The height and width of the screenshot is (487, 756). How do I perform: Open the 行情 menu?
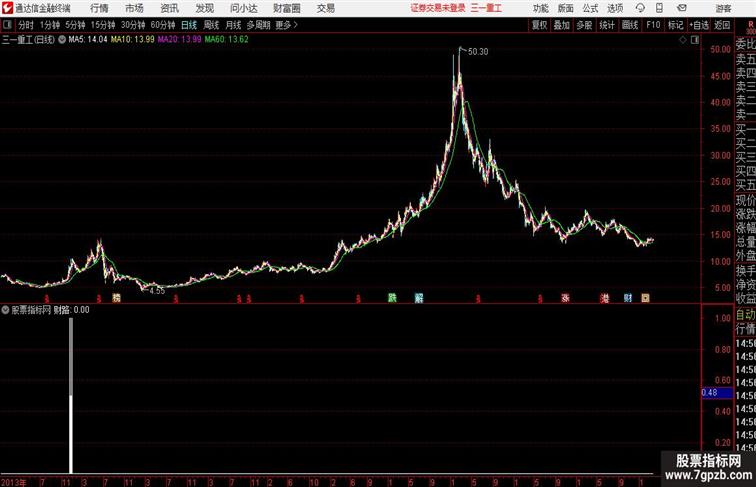pos(99,8)
